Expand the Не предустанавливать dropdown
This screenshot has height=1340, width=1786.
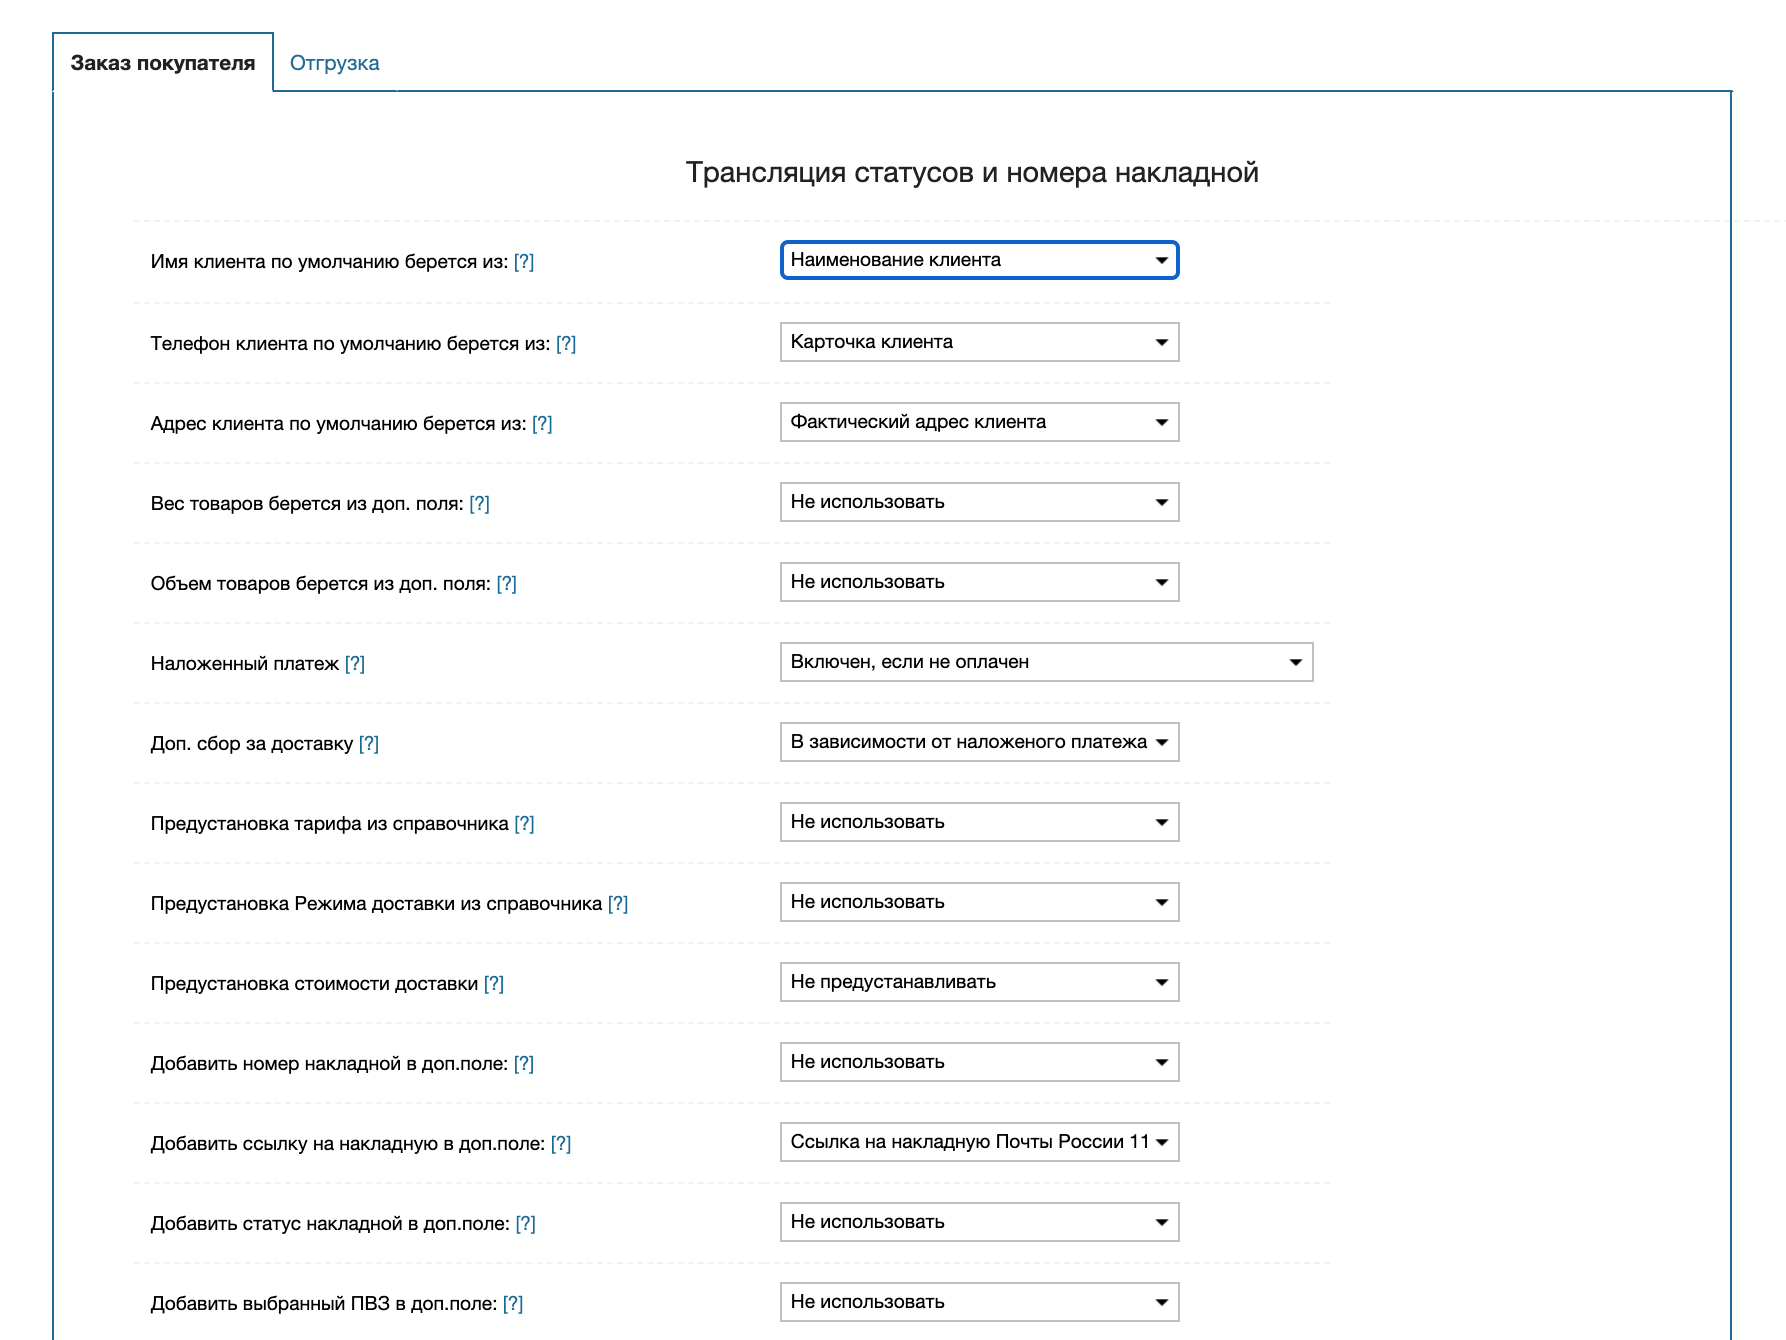[979, 982]
